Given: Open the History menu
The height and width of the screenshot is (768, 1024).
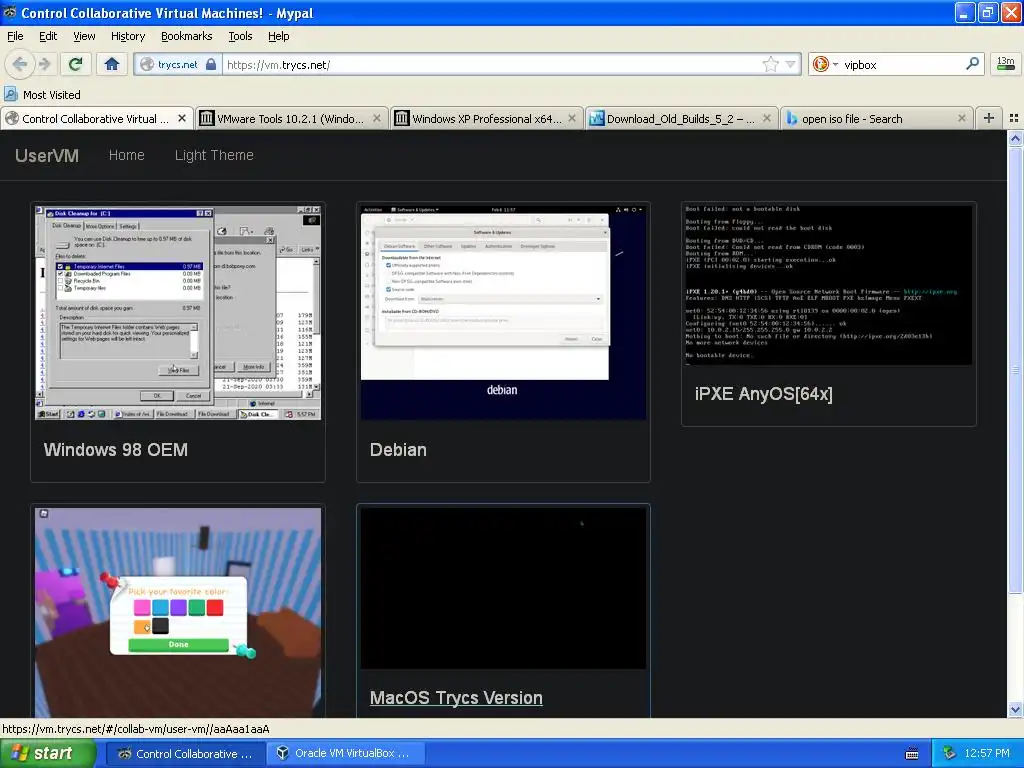Looking at the screenshot, I should coord(128,36).
